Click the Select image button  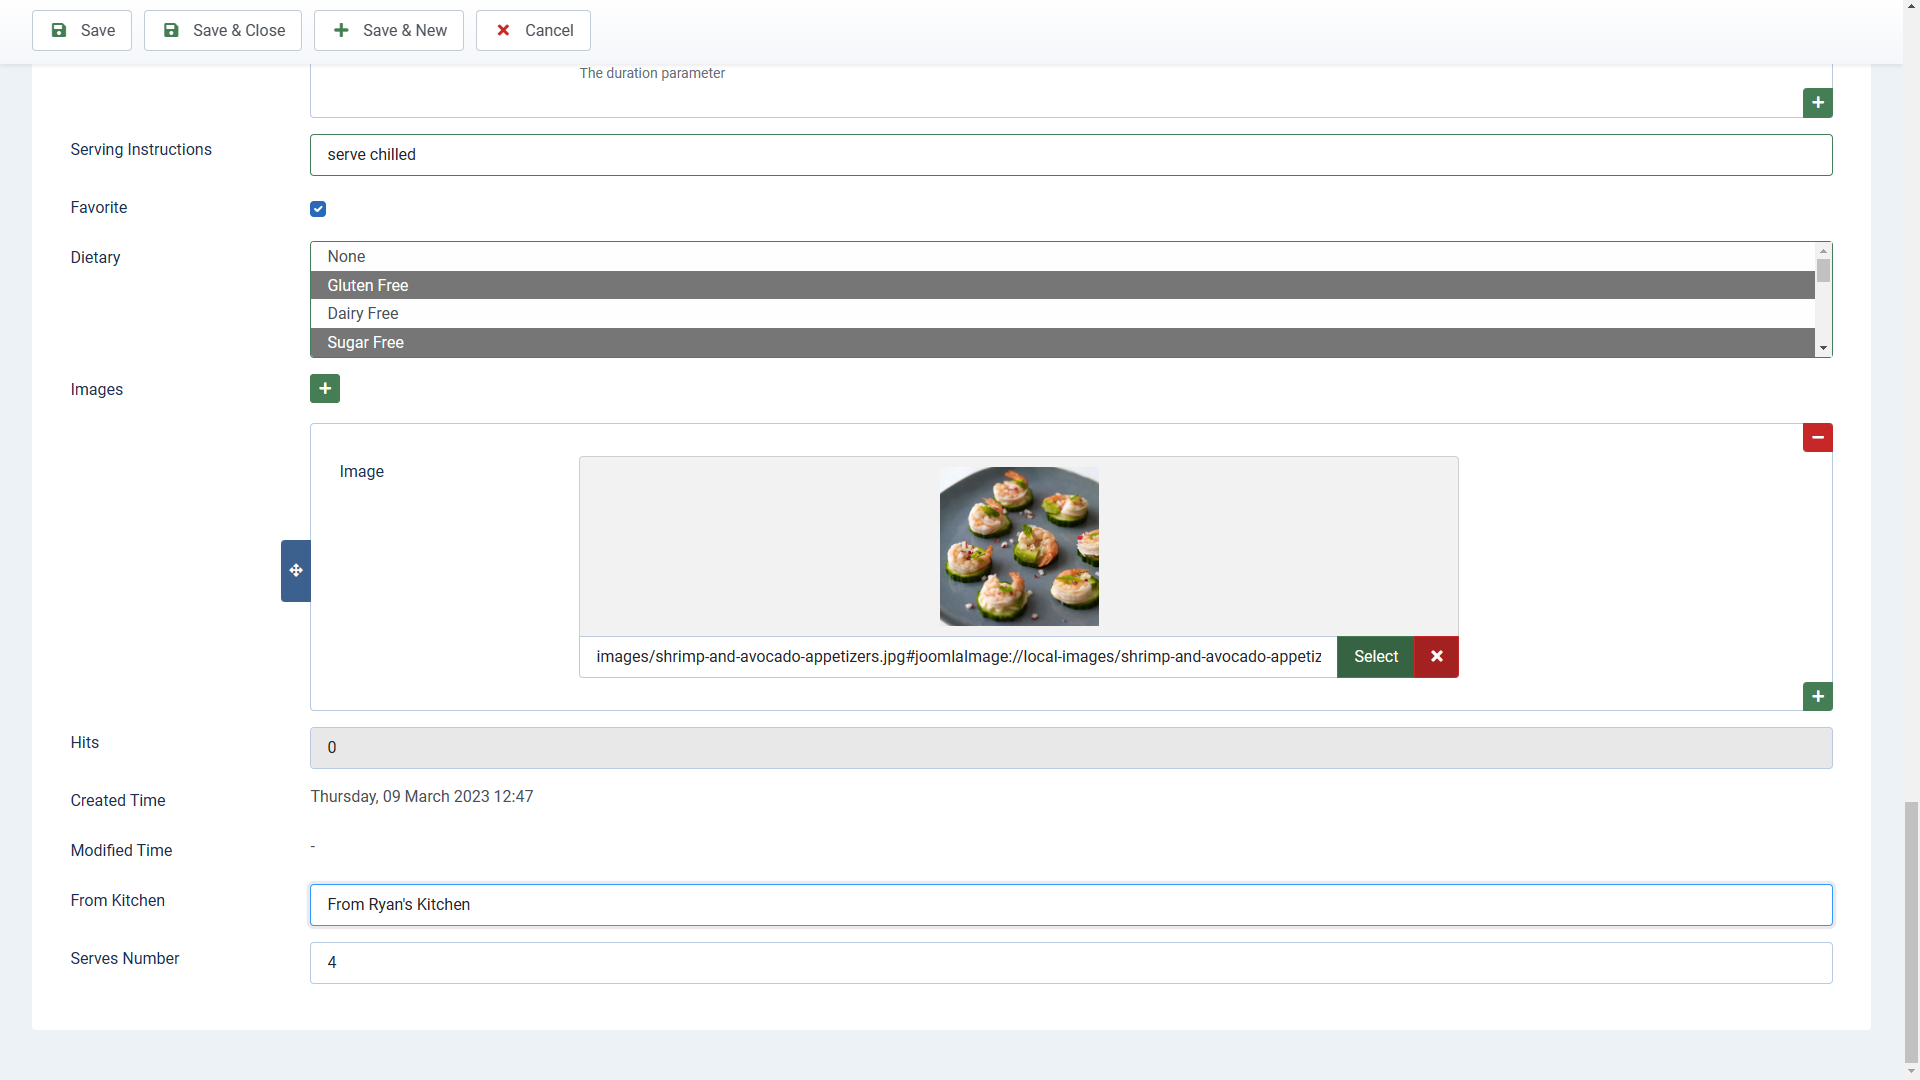(x=1375, y=657)
